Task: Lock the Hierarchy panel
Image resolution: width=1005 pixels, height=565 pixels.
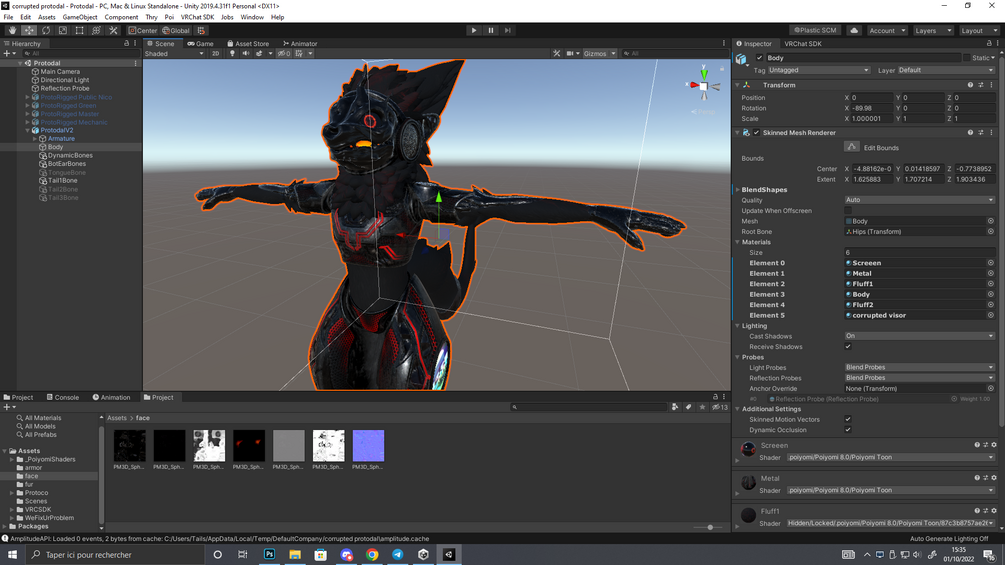Action: click(x=126, y=43)
